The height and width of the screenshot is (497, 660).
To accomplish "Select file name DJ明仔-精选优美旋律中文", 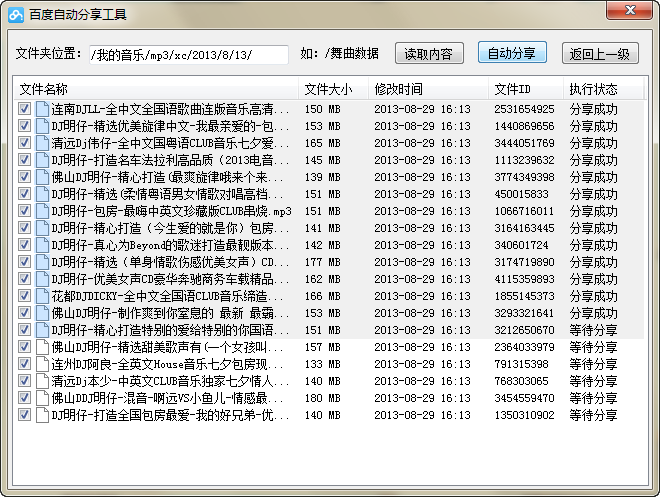I will [170, 126].
